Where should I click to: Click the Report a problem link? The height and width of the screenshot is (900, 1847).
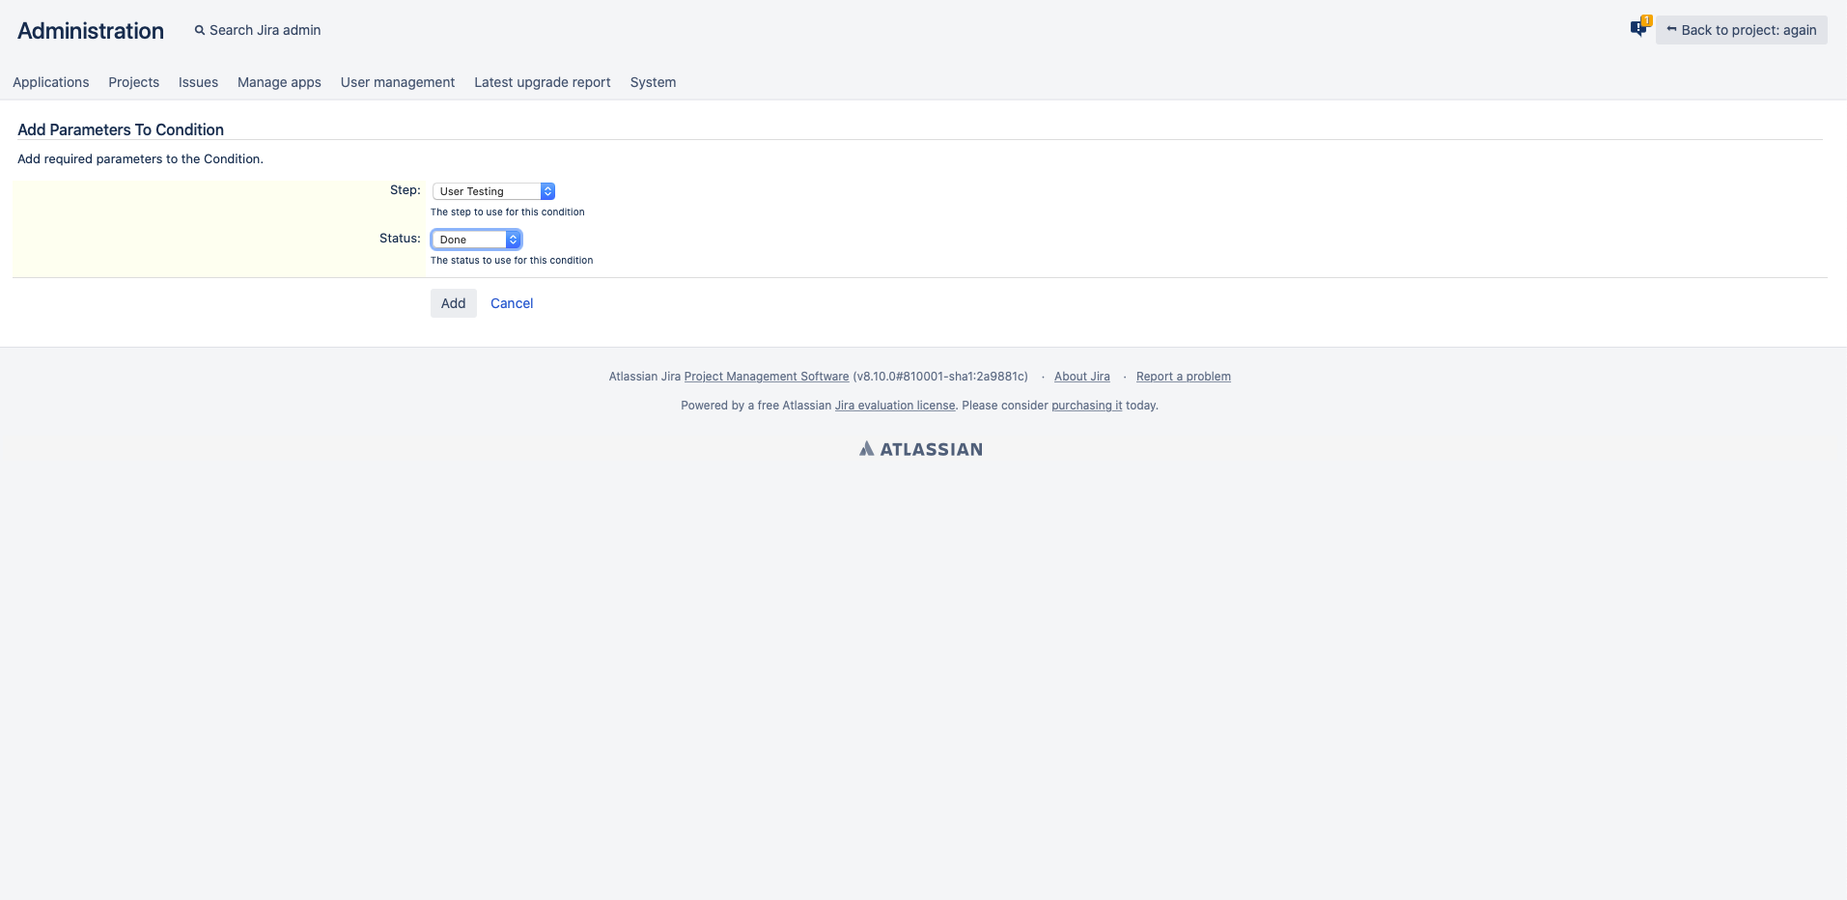(x=1183, y=377)
